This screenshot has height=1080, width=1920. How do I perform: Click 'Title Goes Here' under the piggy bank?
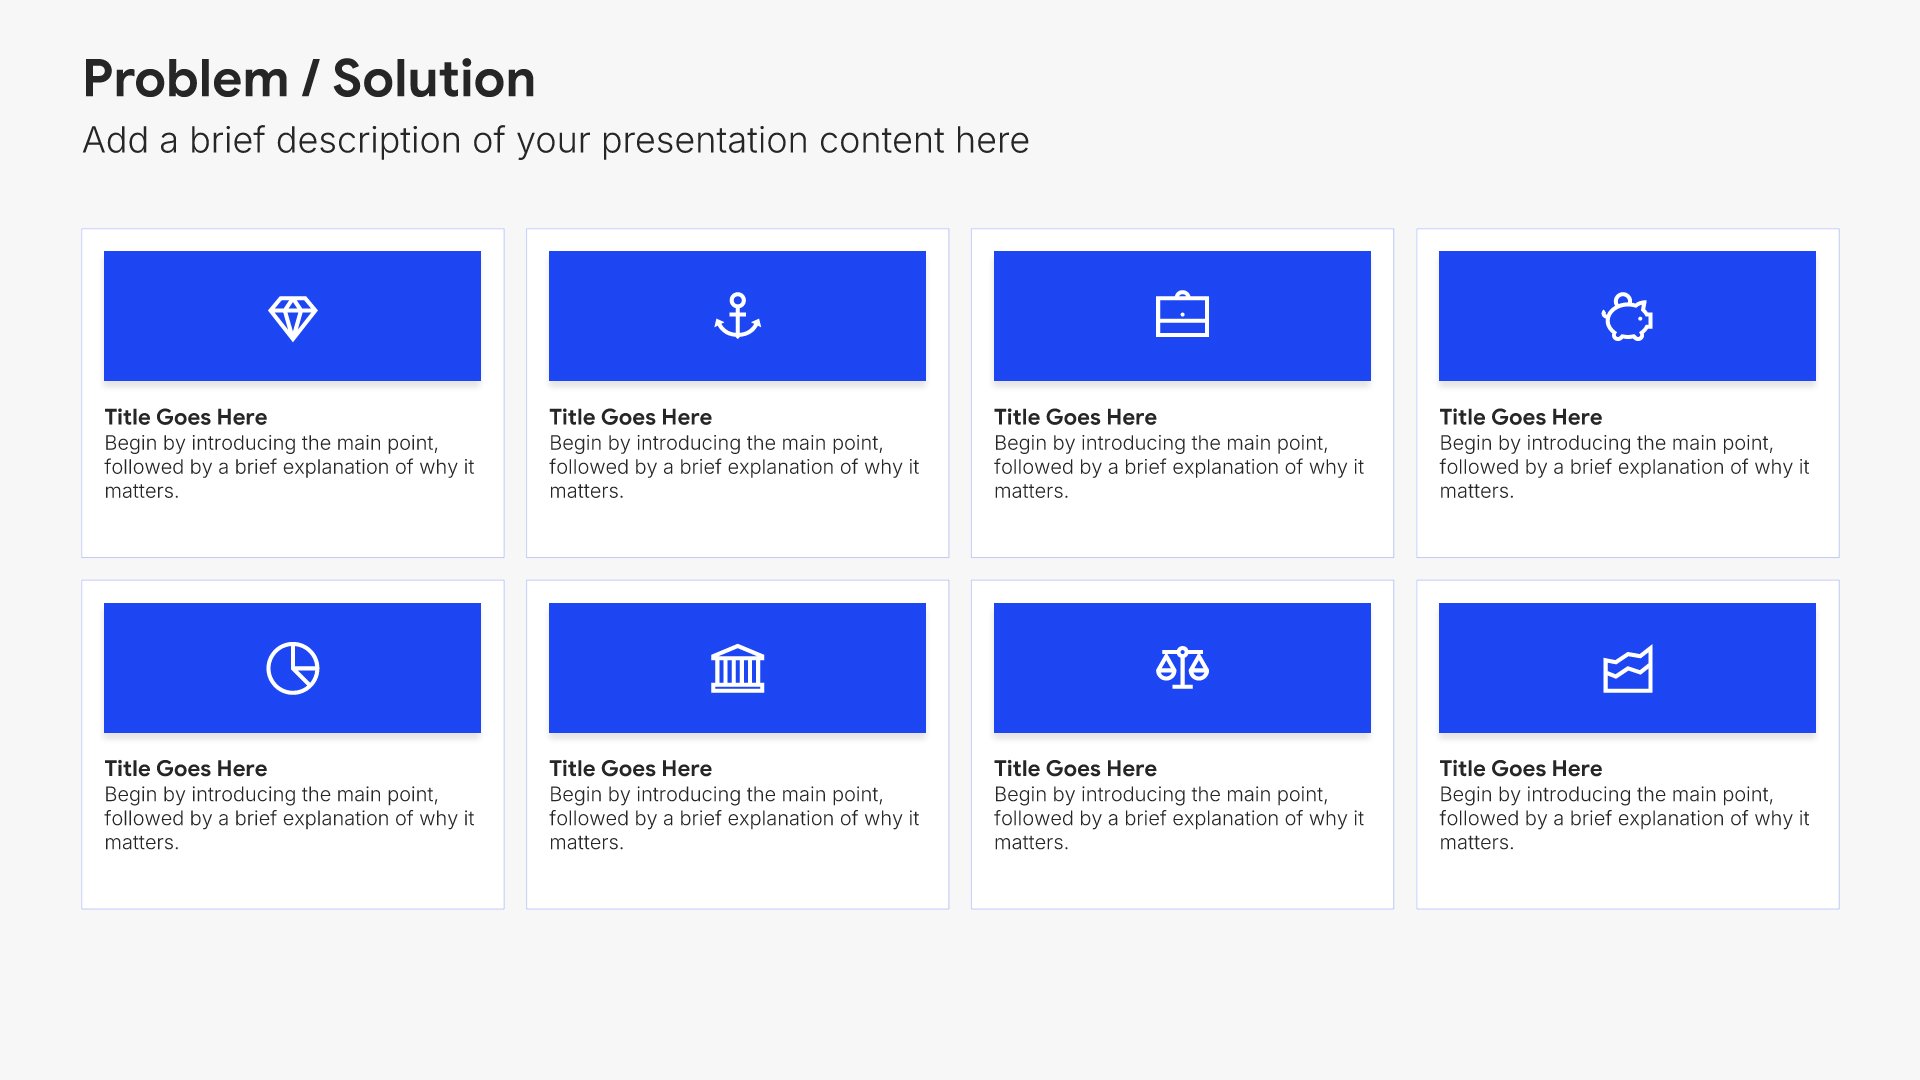point(1520,417)
